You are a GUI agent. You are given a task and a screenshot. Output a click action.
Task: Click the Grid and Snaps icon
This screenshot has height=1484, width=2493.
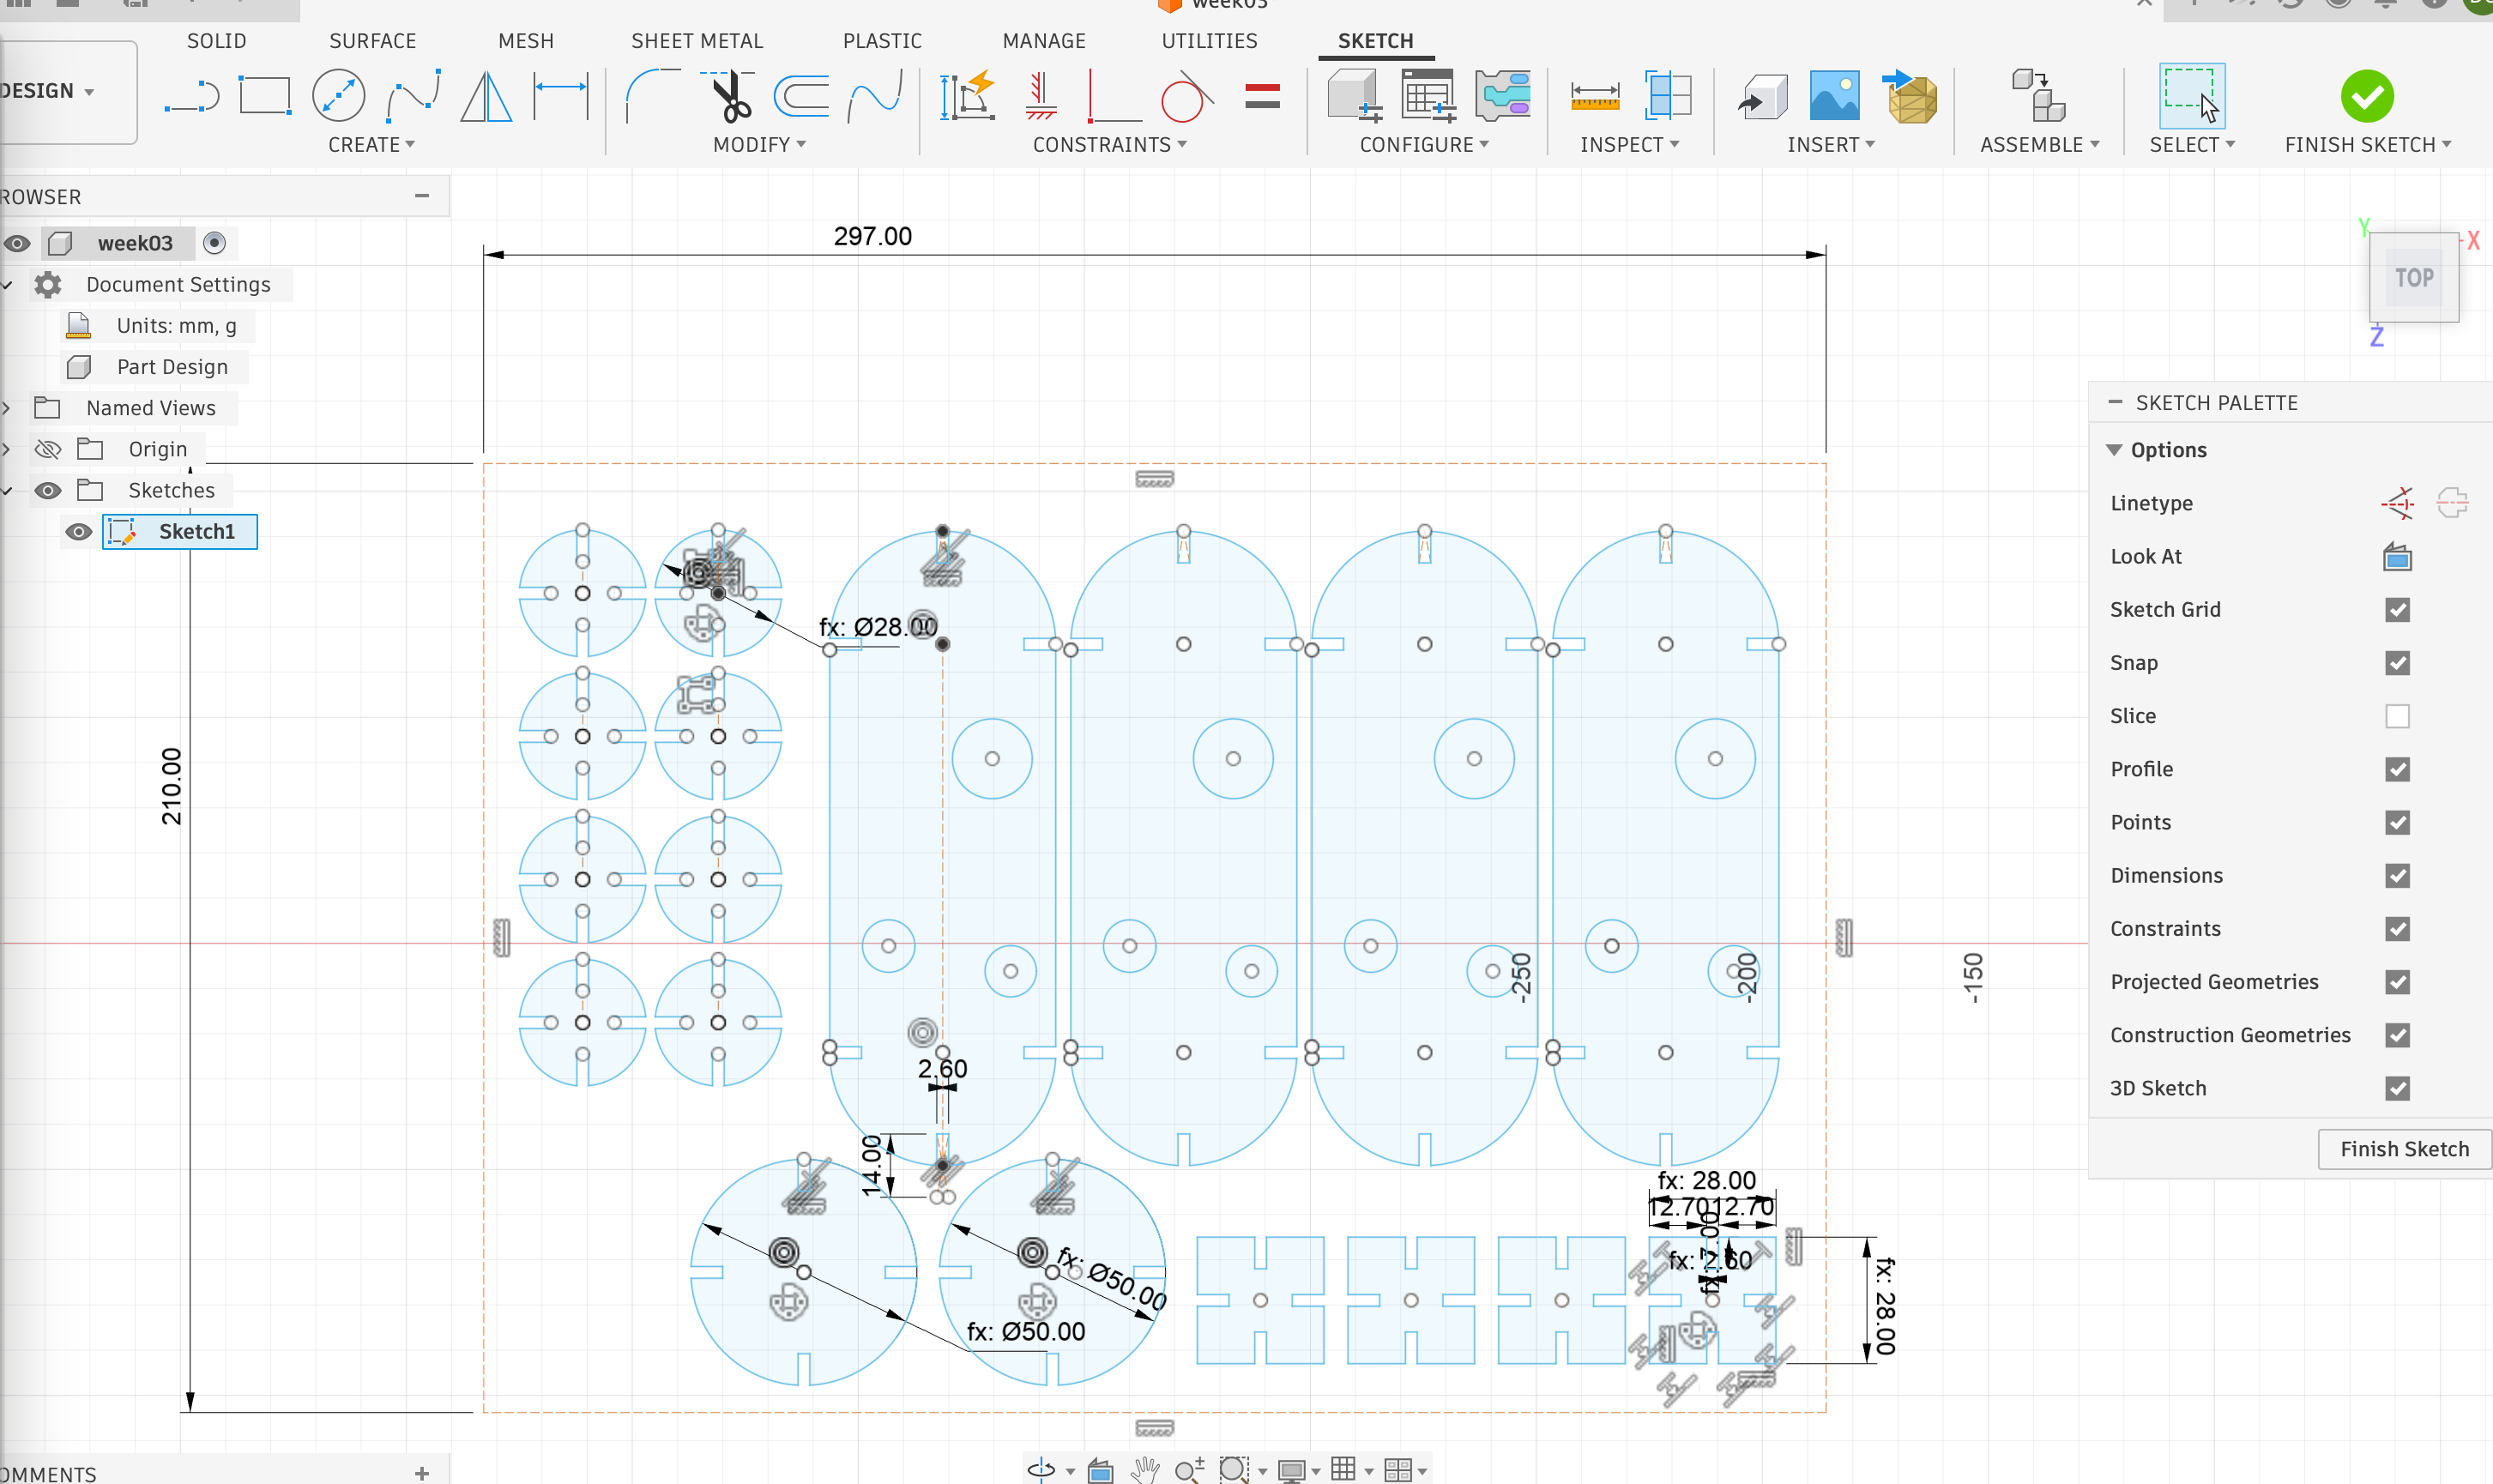tap(1343, 1469)
